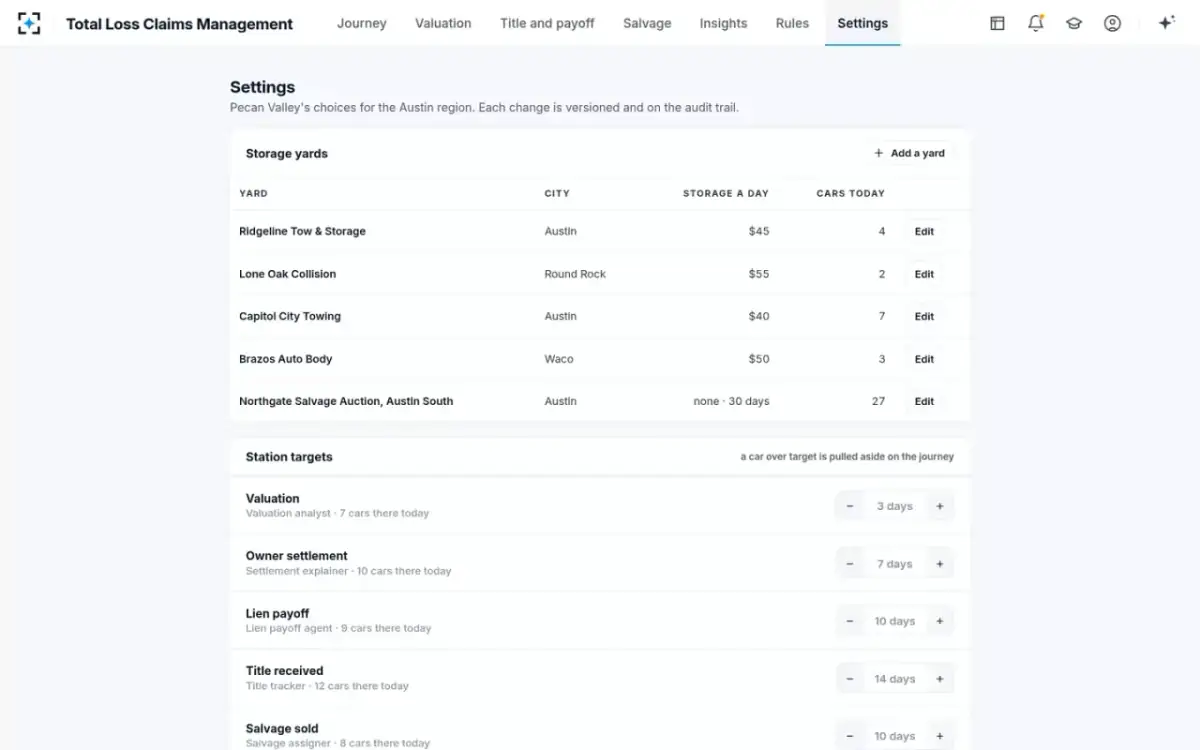Click the app logo icon
Image resolution: width=1200 pixels, height=750 pixels.
click(x=29, y=23)
